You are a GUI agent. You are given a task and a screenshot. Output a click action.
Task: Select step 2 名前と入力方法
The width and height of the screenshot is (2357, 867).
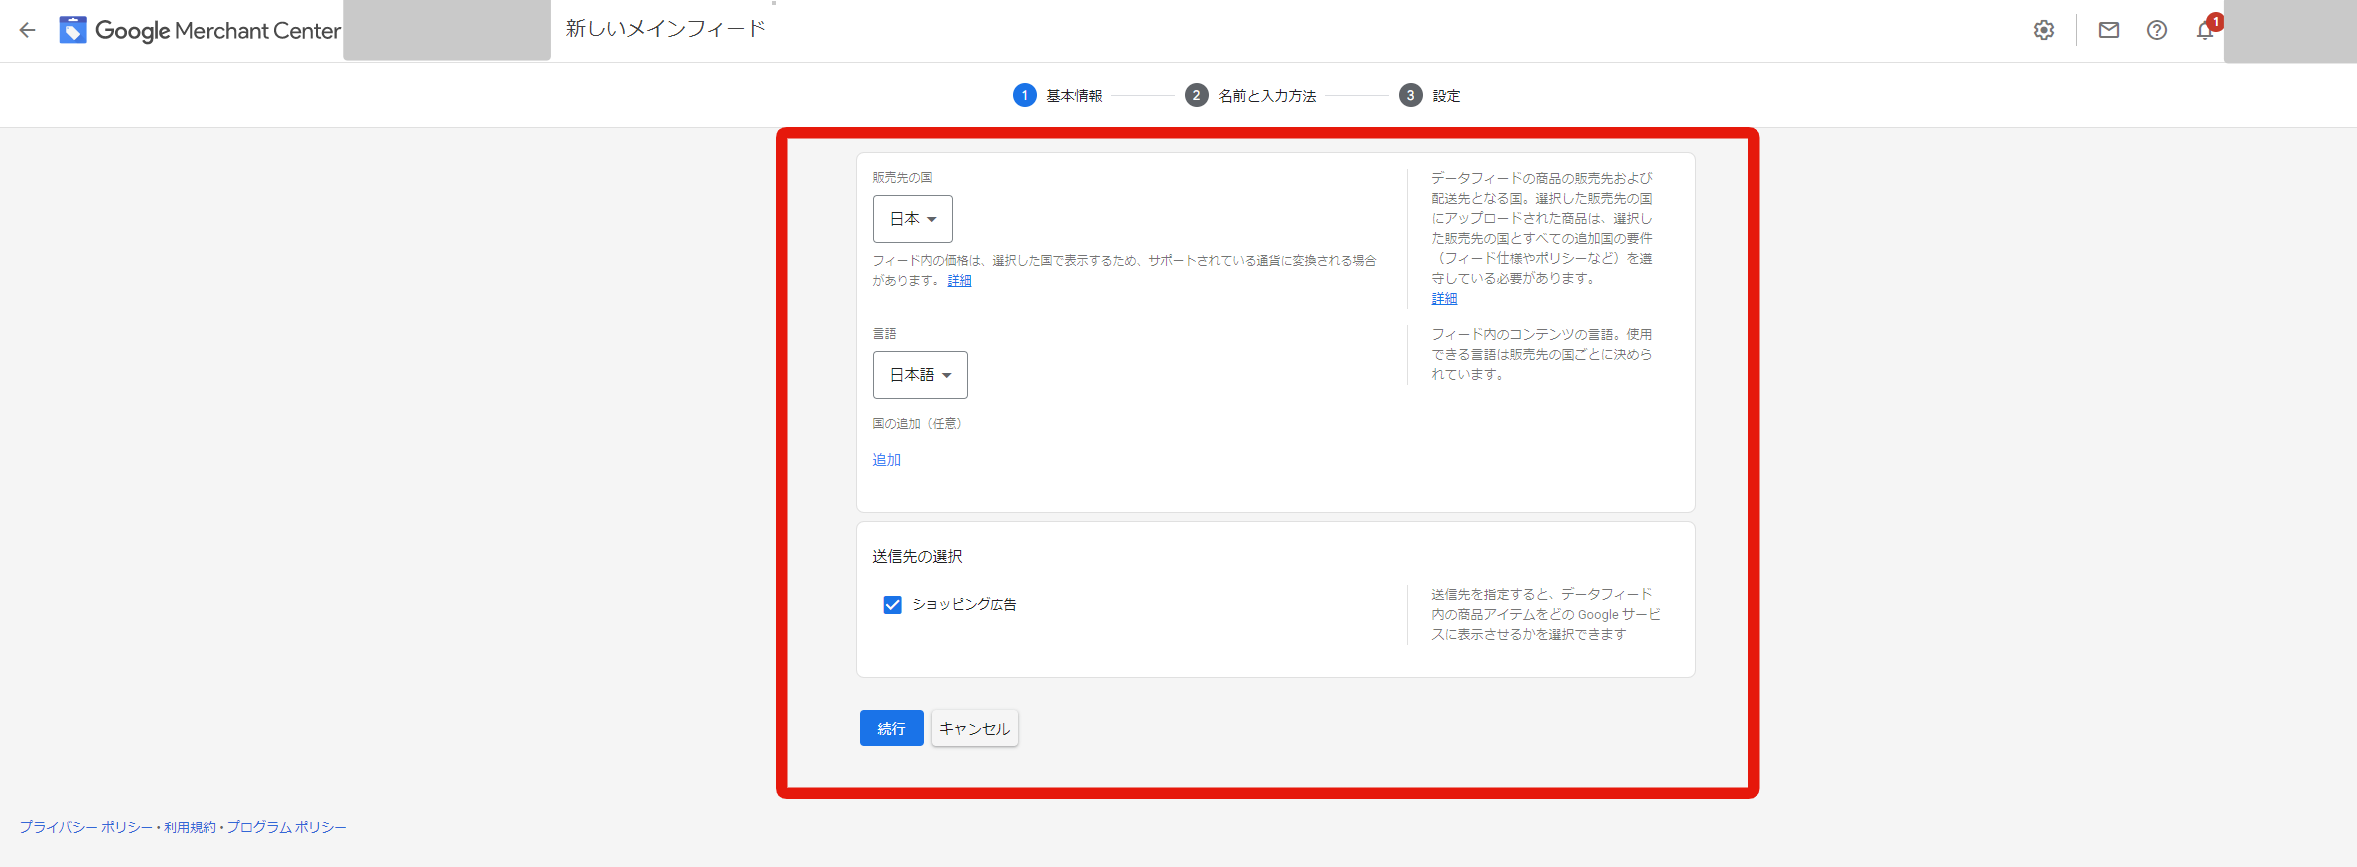coord(1251,96)
